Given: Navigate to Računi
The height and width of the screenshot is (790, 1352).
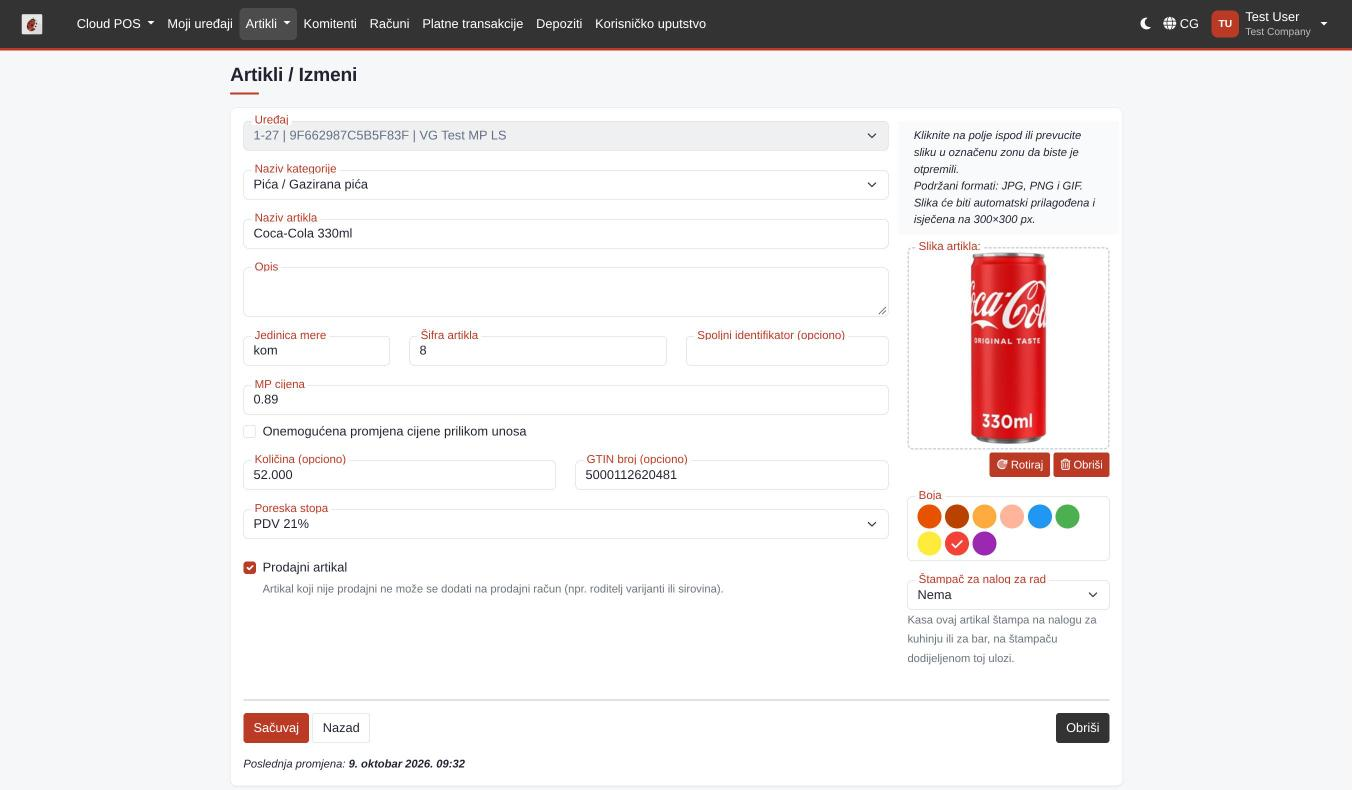Looking at the screenshot, I should coord(389,24).
